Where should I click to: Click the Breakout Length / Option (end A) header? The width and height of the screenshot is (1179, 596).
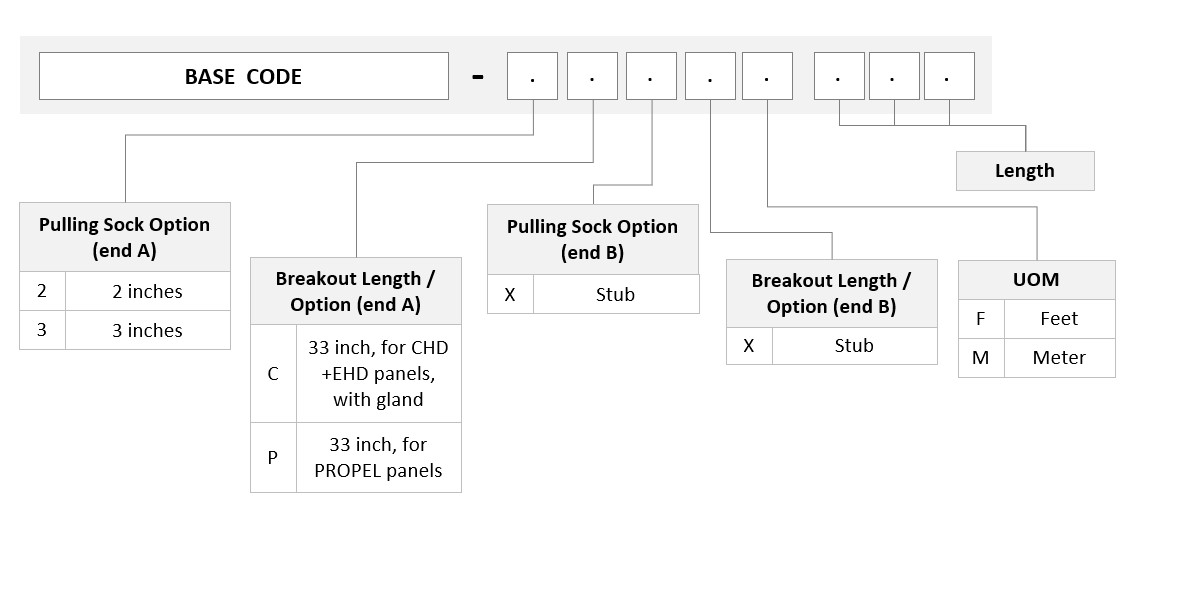point(356,292)
